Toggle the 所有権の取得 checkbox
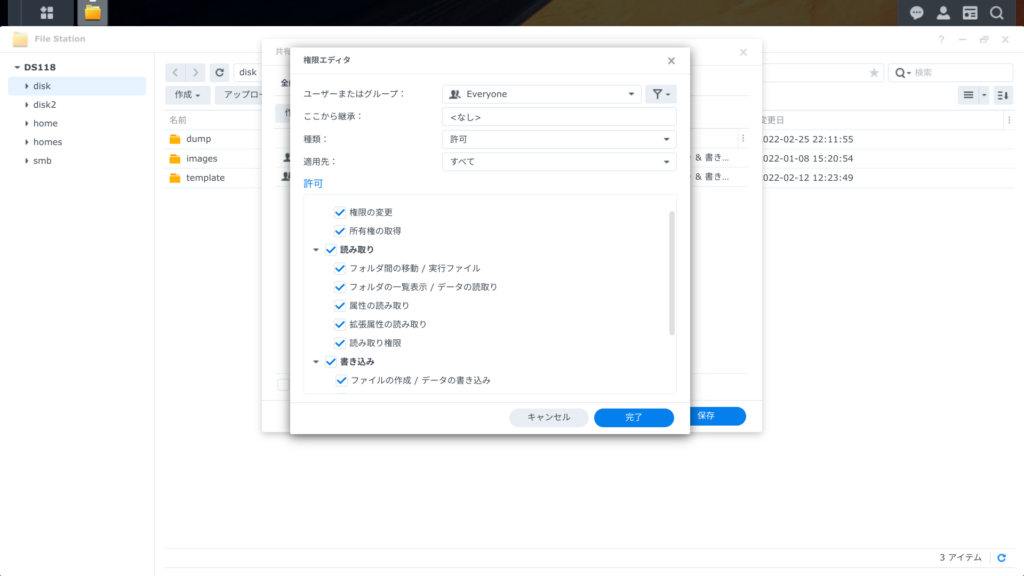 pyautogui.click(x=340, y=231)
